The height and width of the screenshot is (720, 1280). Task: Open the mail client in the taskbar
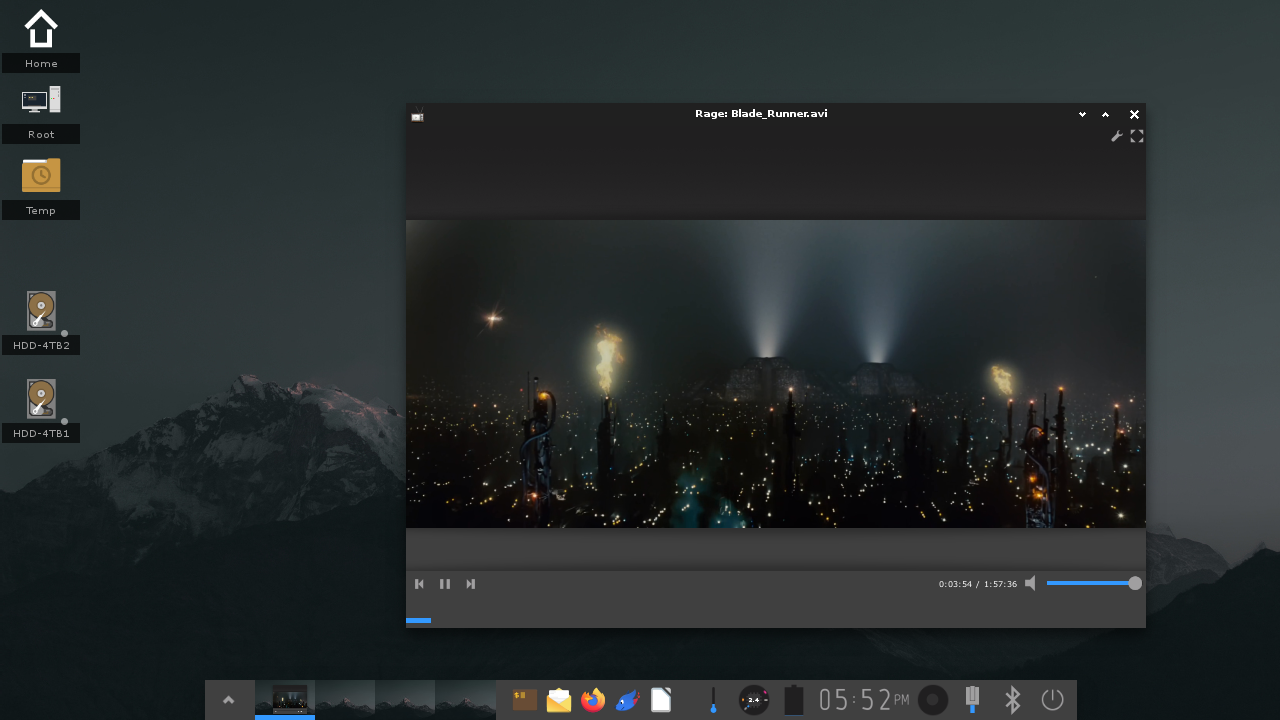point(559,700)
